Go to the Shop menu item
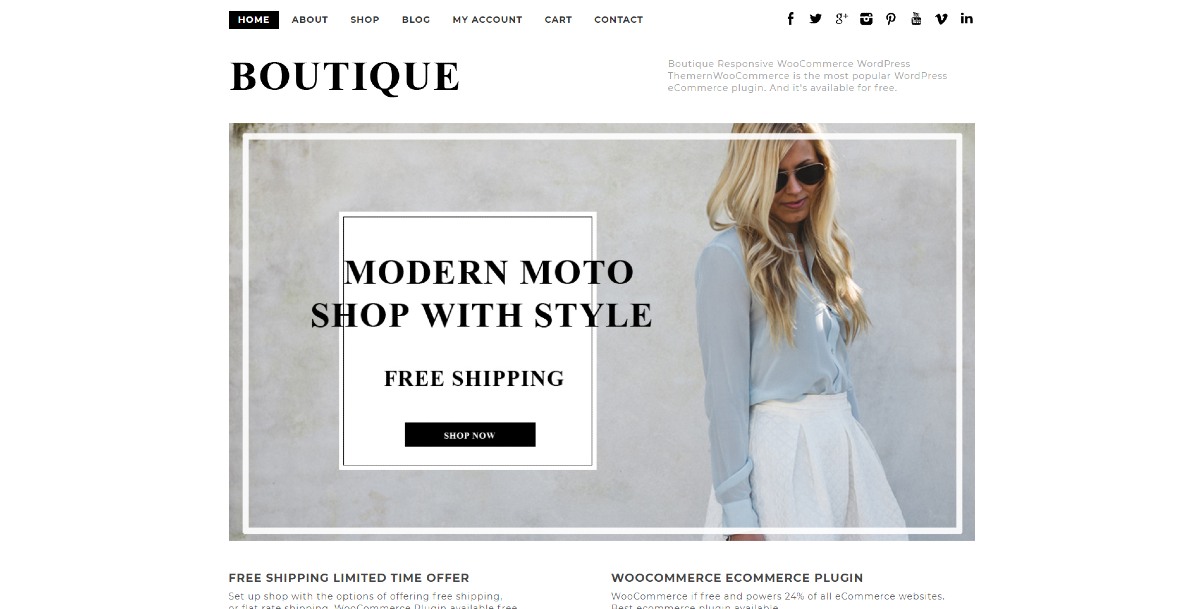Viewport: 1200px width, 609px height. [x=365, y=20]
